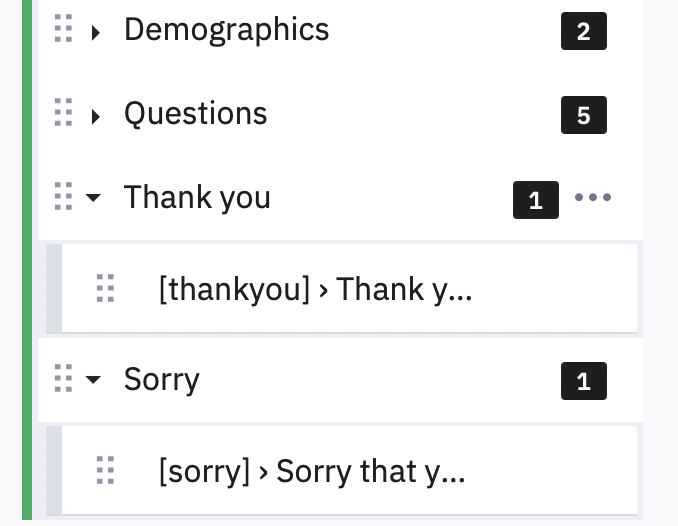Click the [sorry] question drag handle
Viewport: 678px width, 526px height.
click(105, 470)
